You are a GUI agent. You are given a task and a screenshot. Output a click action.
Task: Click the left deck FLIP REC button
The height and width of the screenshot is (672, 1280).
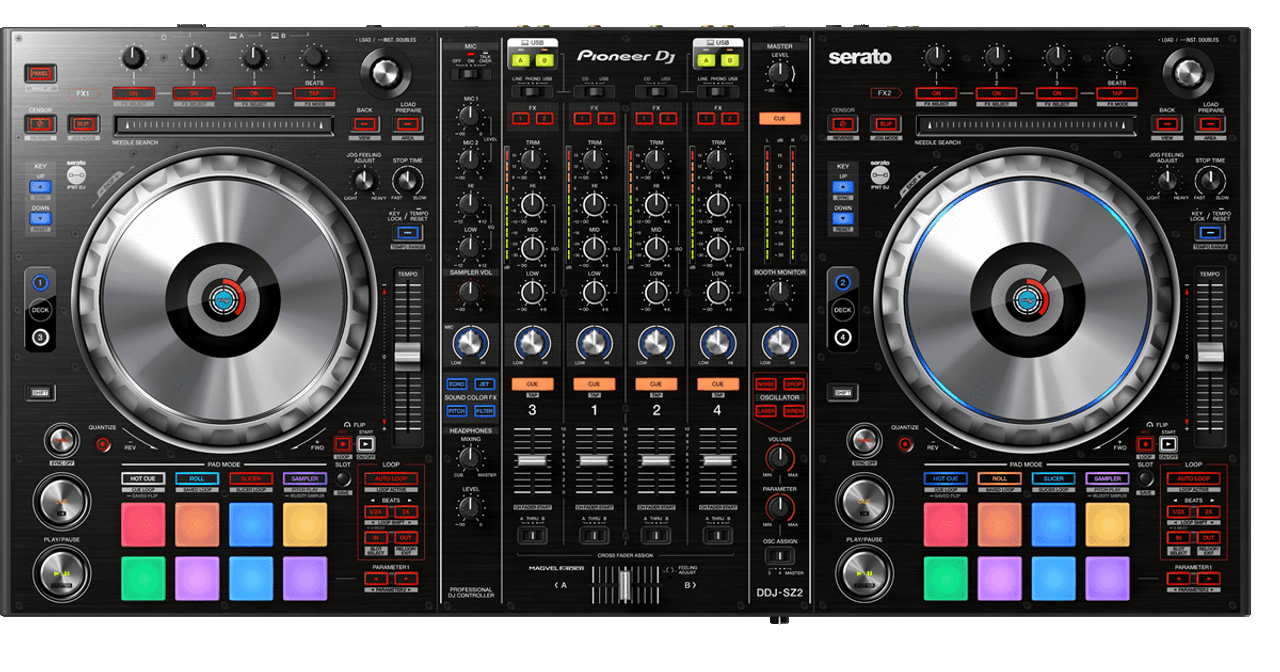click(343, 444)
